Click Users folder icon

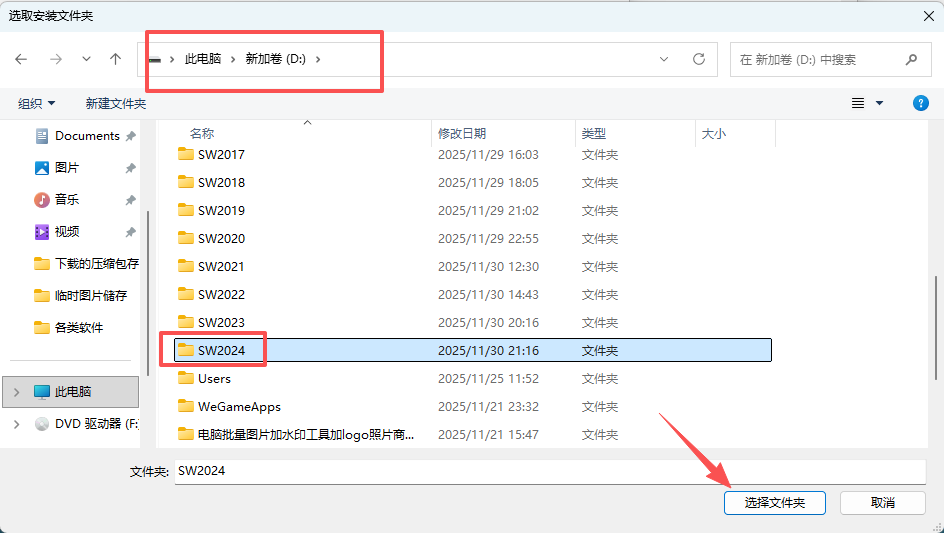coord(186,378)
